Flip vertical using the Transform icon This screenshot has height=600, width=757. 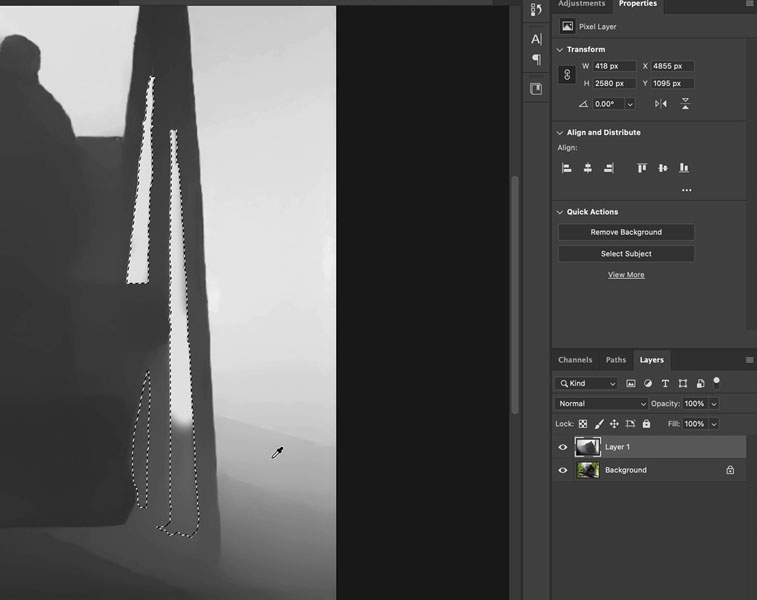pyautogui.click(x=685, y=103)
